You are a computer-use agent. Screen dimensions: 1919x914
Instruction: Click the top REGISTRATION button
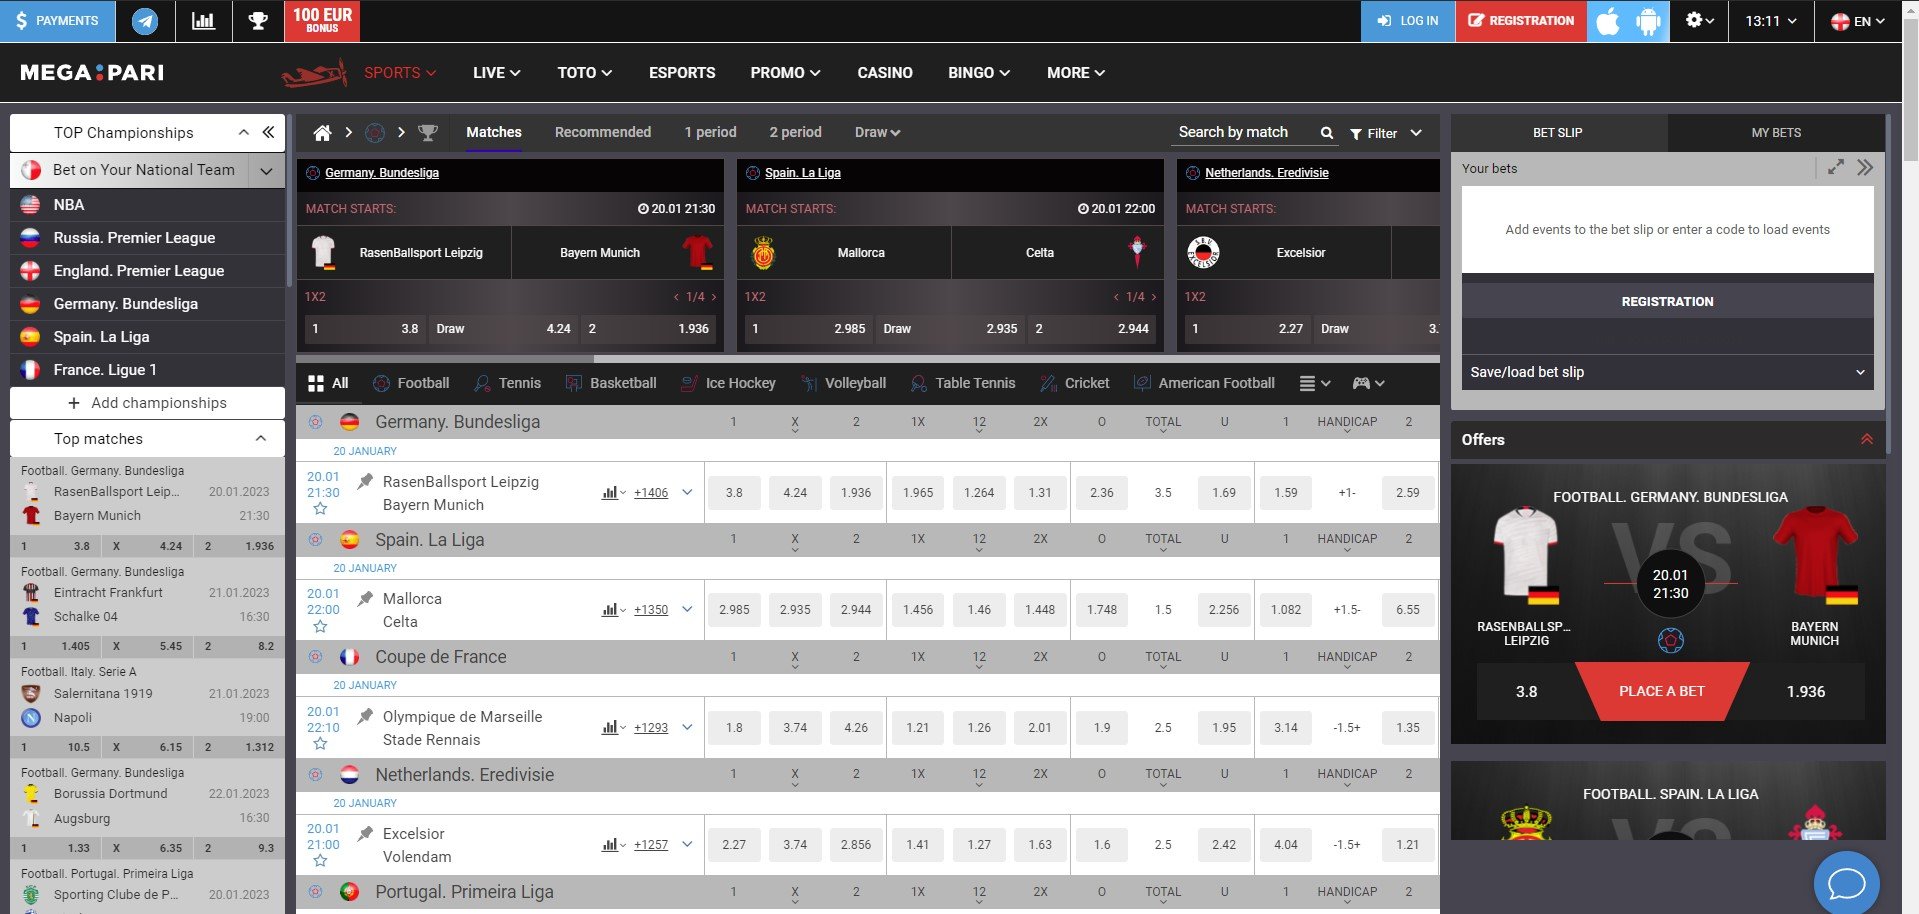[x=1521, y=21]
